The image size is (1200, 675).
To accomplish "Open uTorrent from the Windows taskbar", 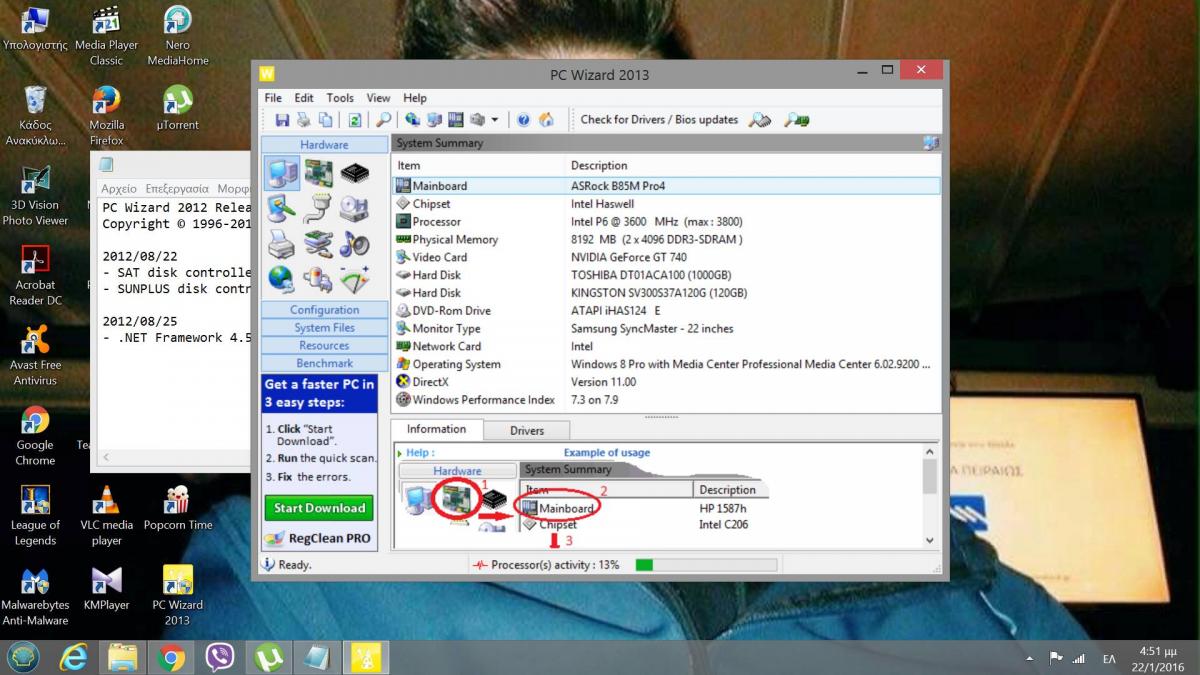I will click(x=267, y=657).
